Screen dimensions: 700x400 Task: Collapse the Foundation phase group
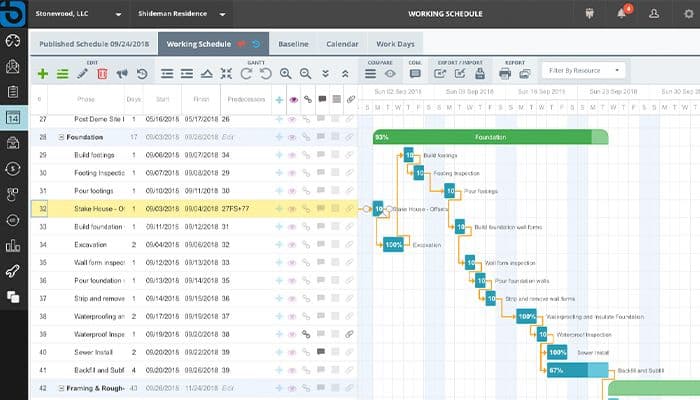pos(61,137)
